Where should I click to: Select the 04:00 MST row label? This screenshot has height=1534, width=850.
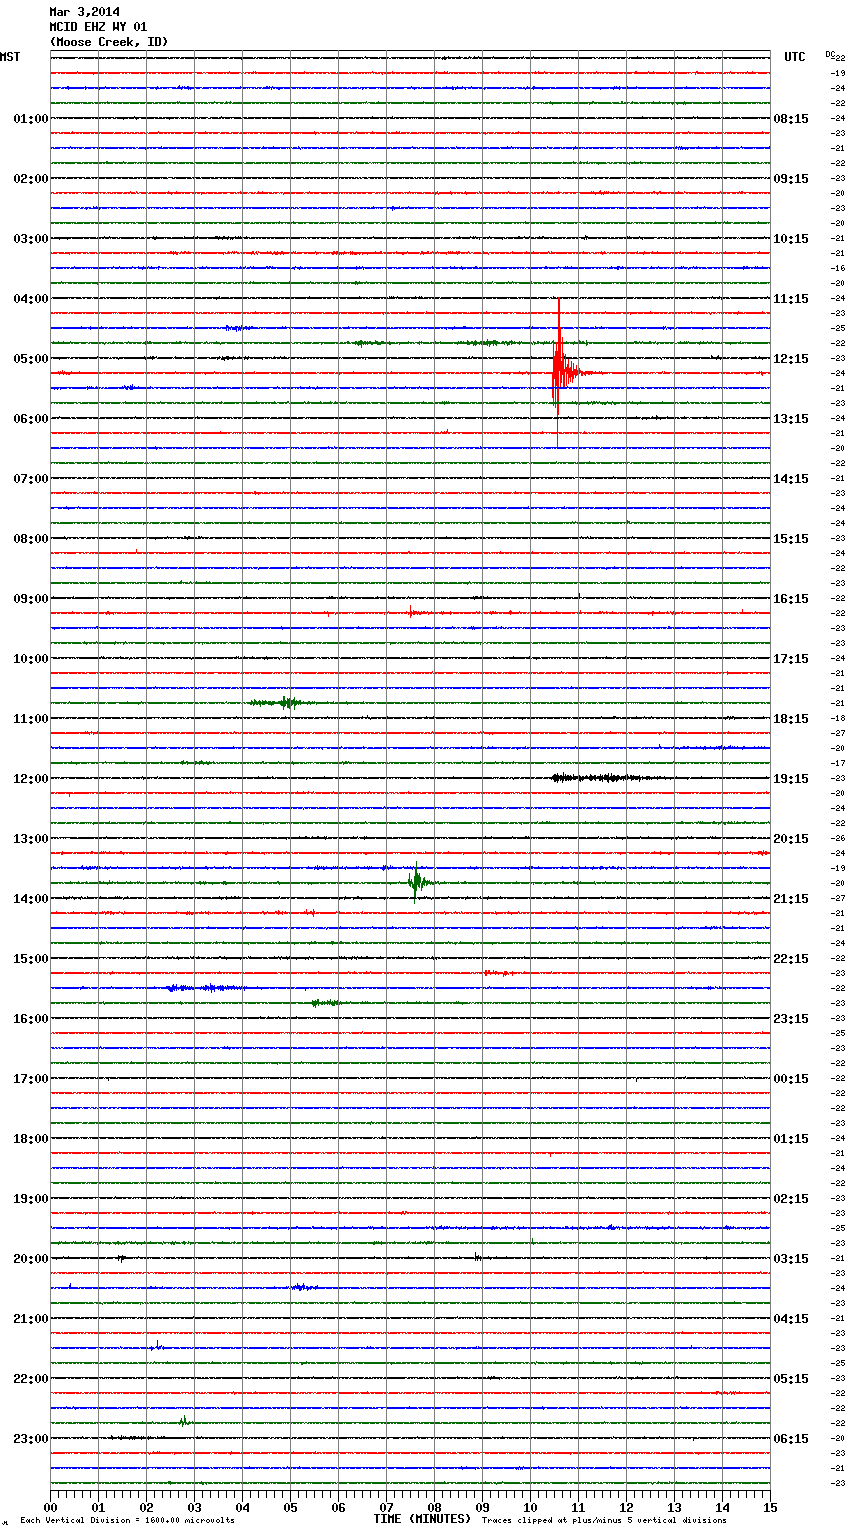point(31,299)
